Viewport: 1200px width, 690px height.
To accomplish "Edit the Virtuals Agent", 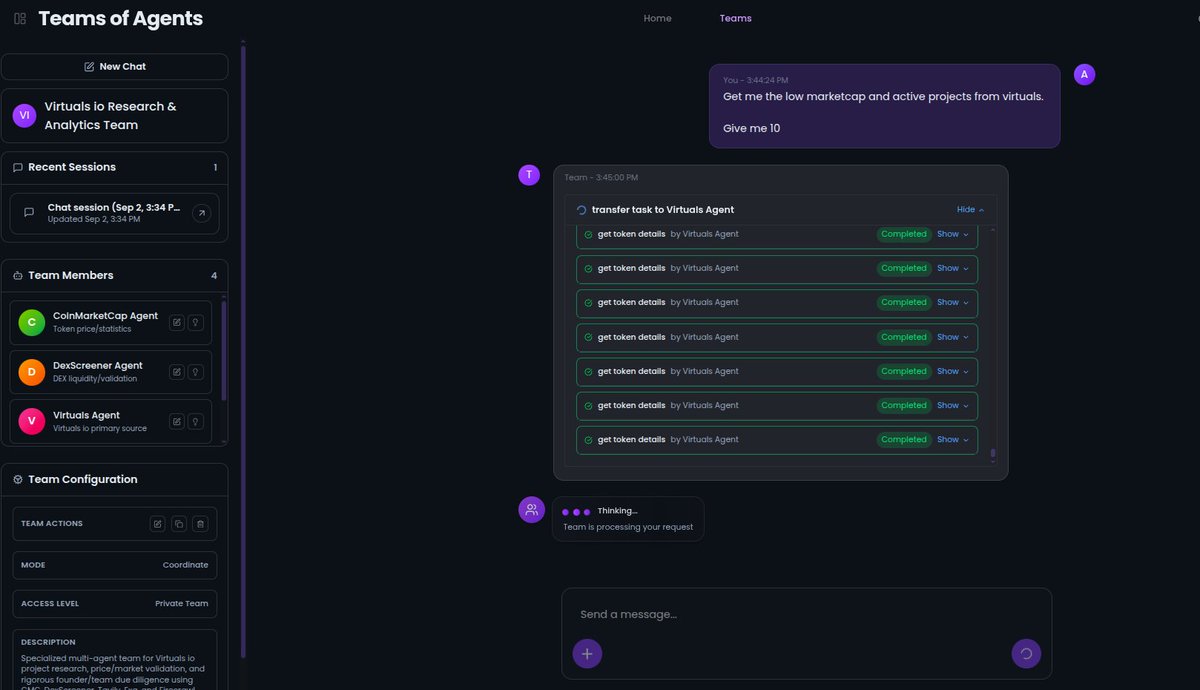I will click(177, 422).
